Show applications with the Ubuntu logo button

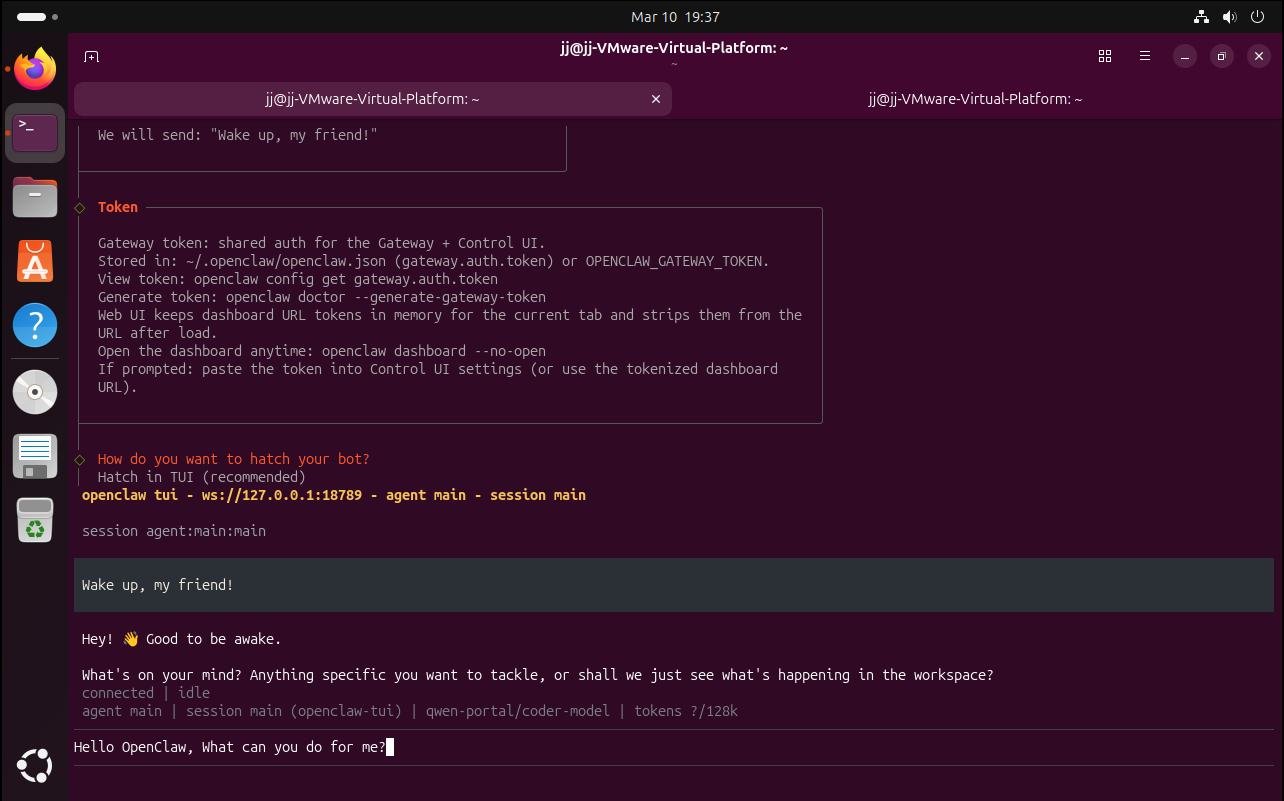click(x=35, y=767)
